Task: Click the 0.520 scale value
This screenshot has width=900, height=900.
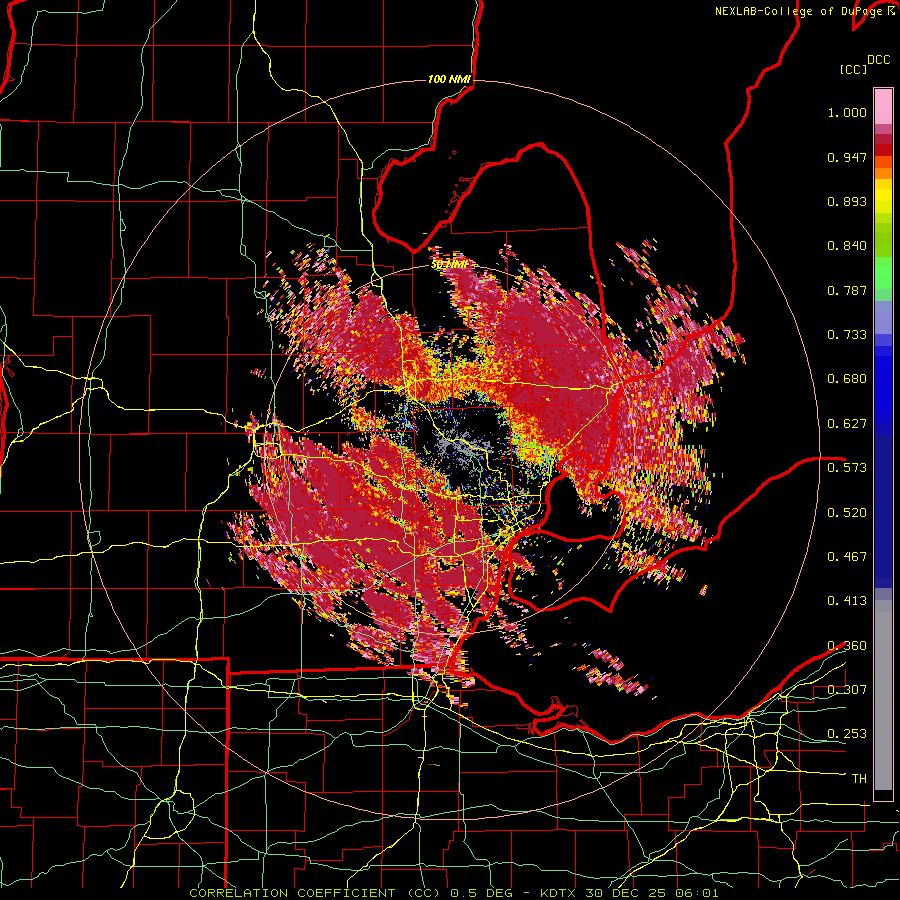Action: (847, 513)
